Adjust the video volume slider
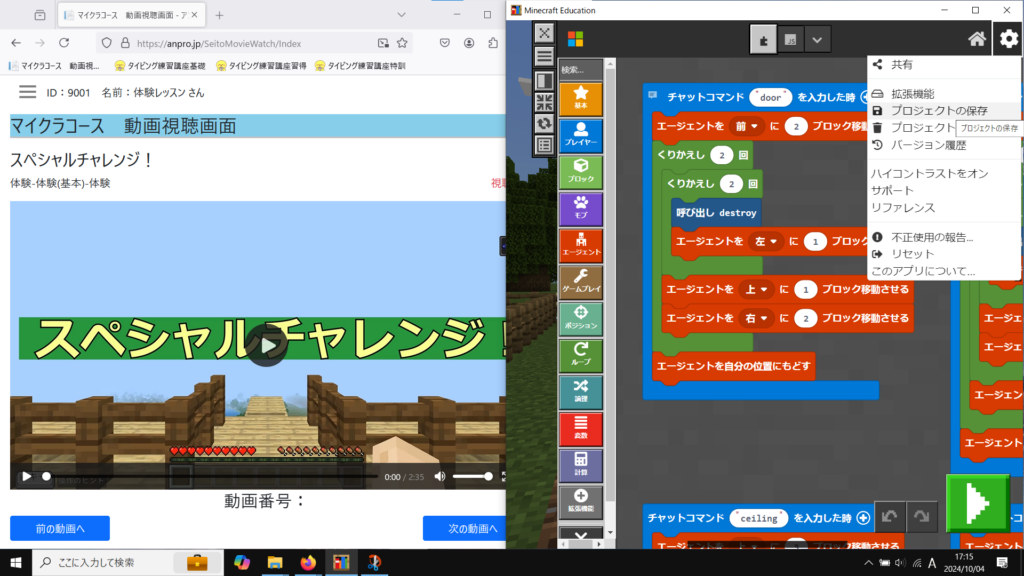The width and height of the screenshot is (1024, 576). click(x=472, y=477)
